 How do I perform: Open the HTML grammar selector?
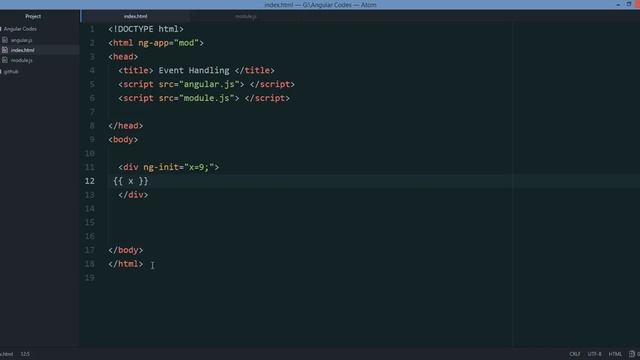click(615, 354)
